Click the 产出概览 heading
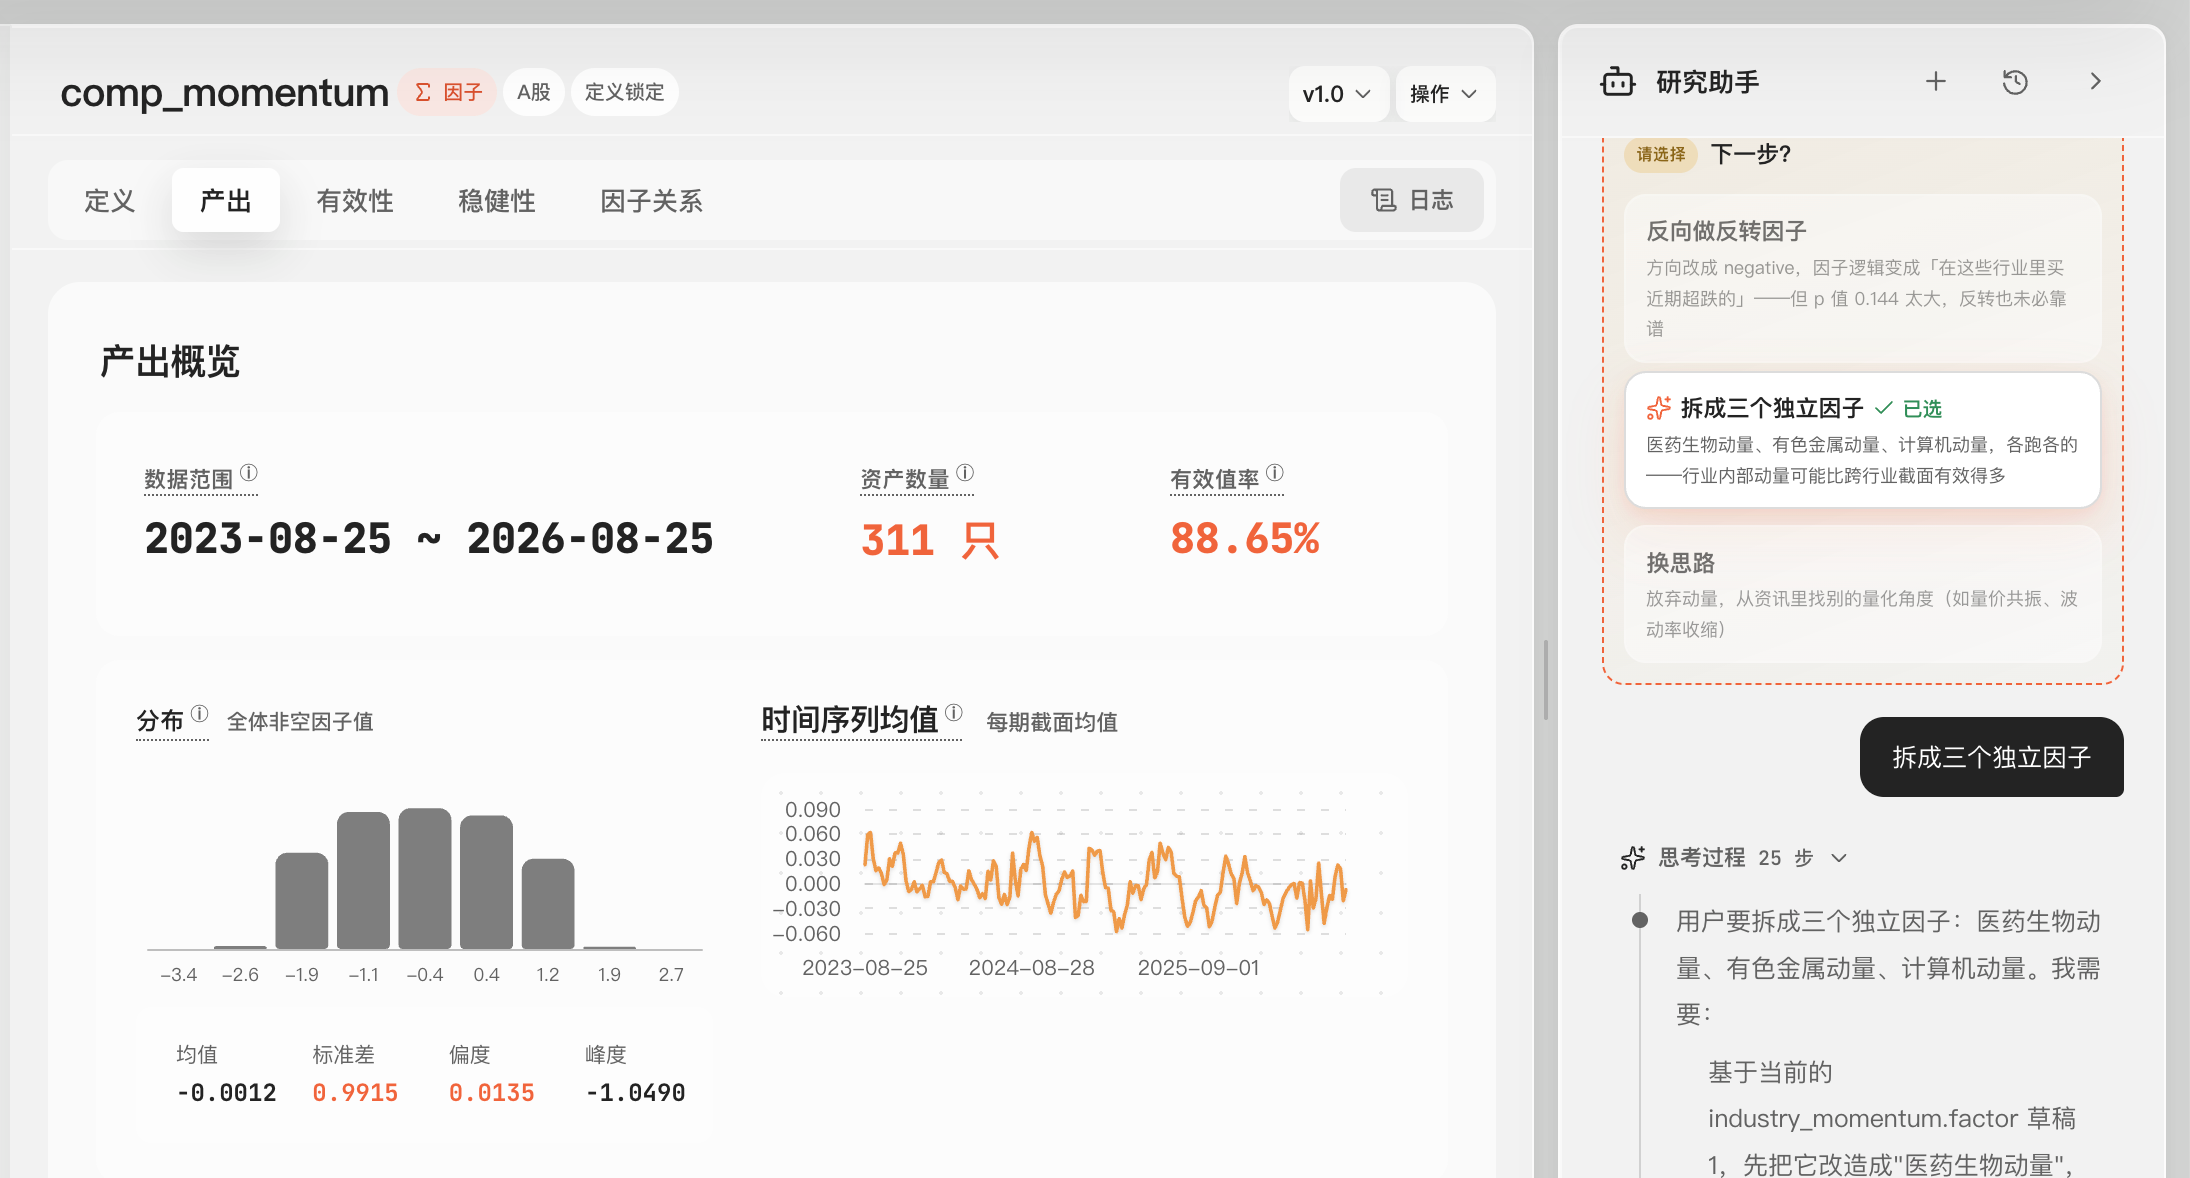 (x=170, y=362)
